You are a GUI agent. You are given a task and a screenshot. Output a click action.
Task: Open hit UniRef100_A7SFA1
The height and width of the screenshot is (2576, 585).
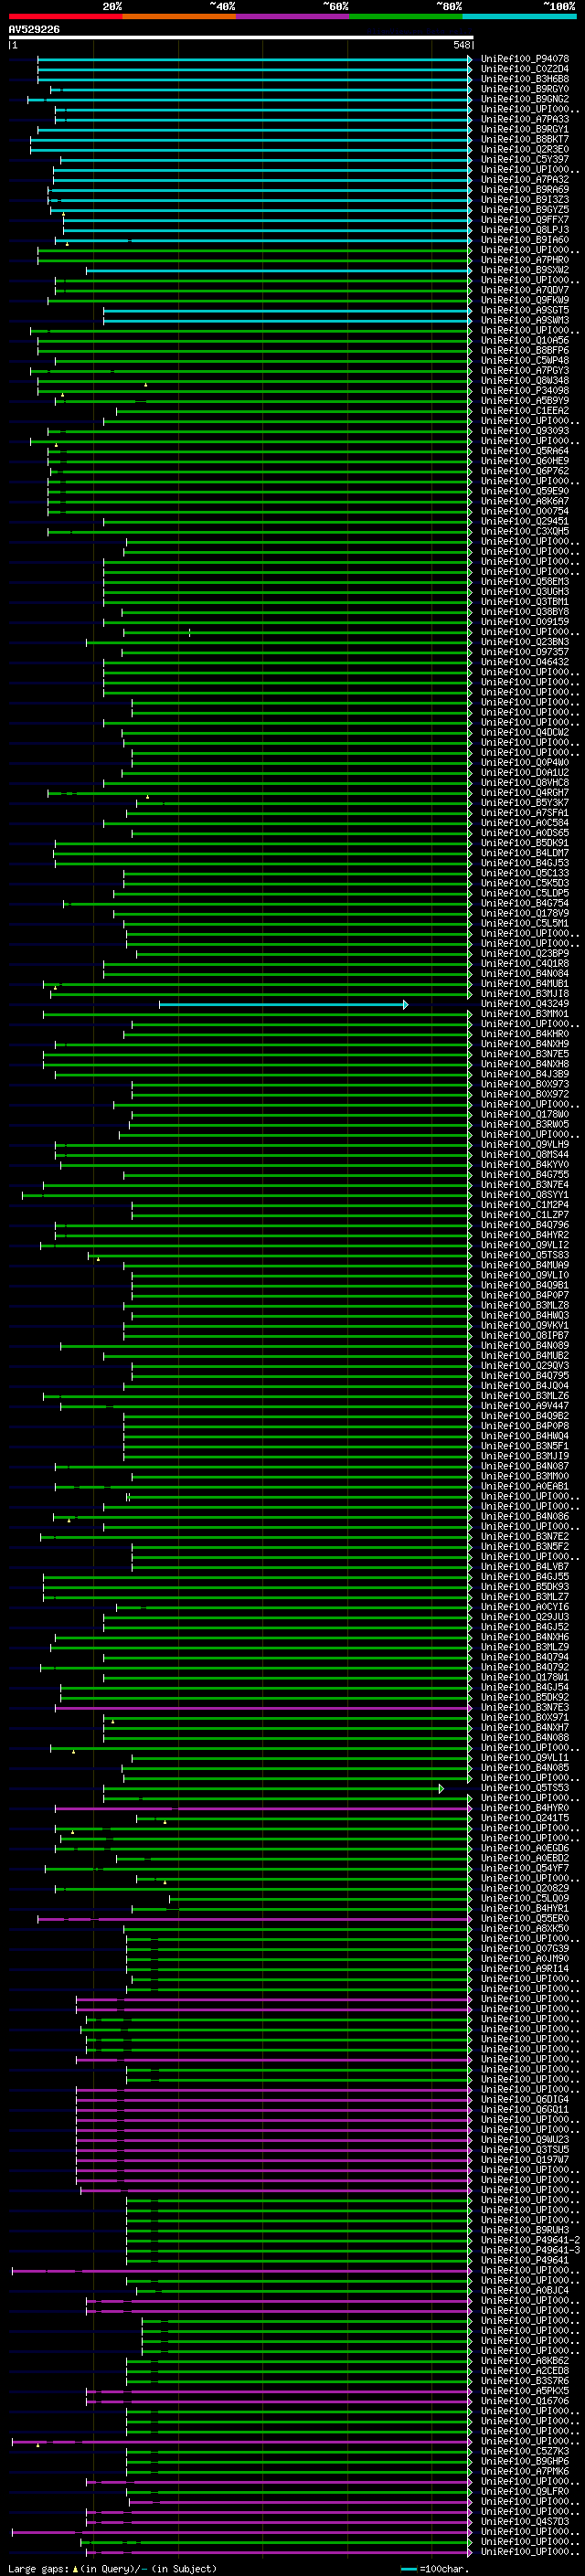525,813
